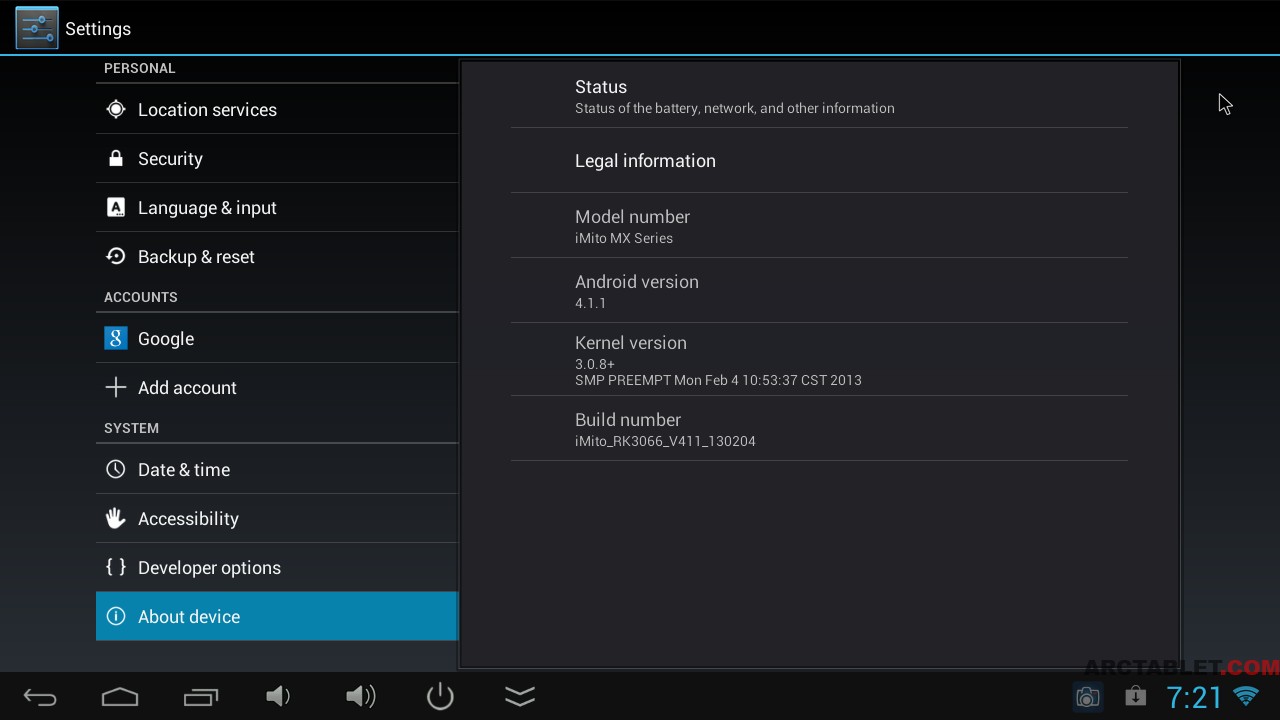The width and height of the screenshot is (1280, 720).
Task: Open Legal information
Action: [819, 160]
